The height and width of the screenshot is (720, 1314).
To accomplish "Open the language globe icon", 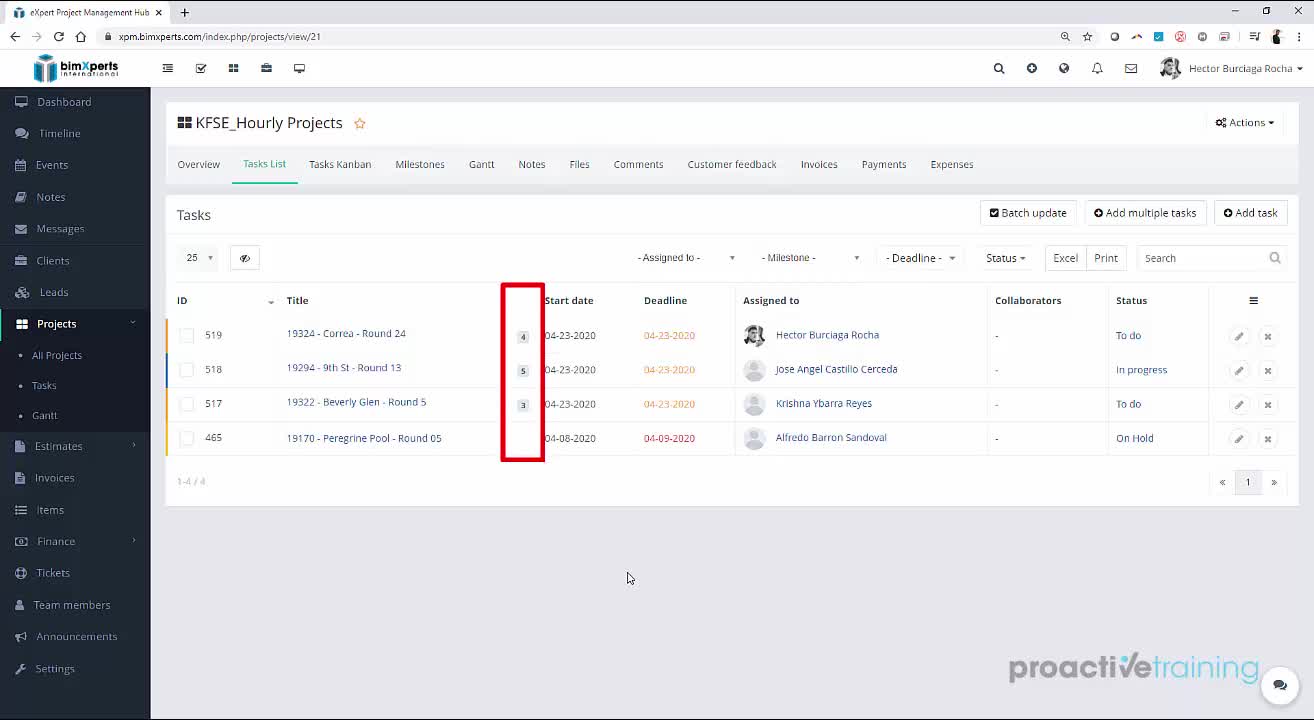I will (1064, 68).
